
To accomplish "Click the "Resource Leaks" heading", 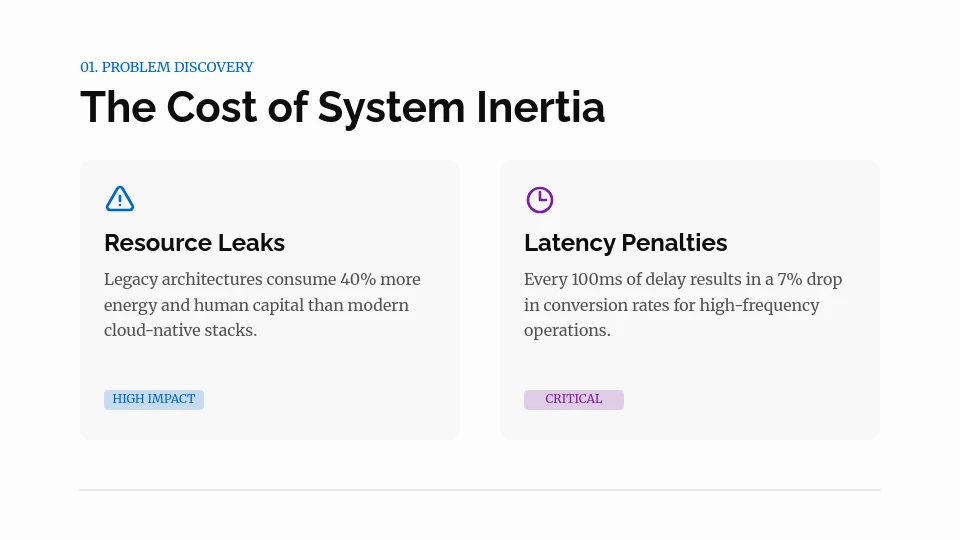I will coord(194,243).
